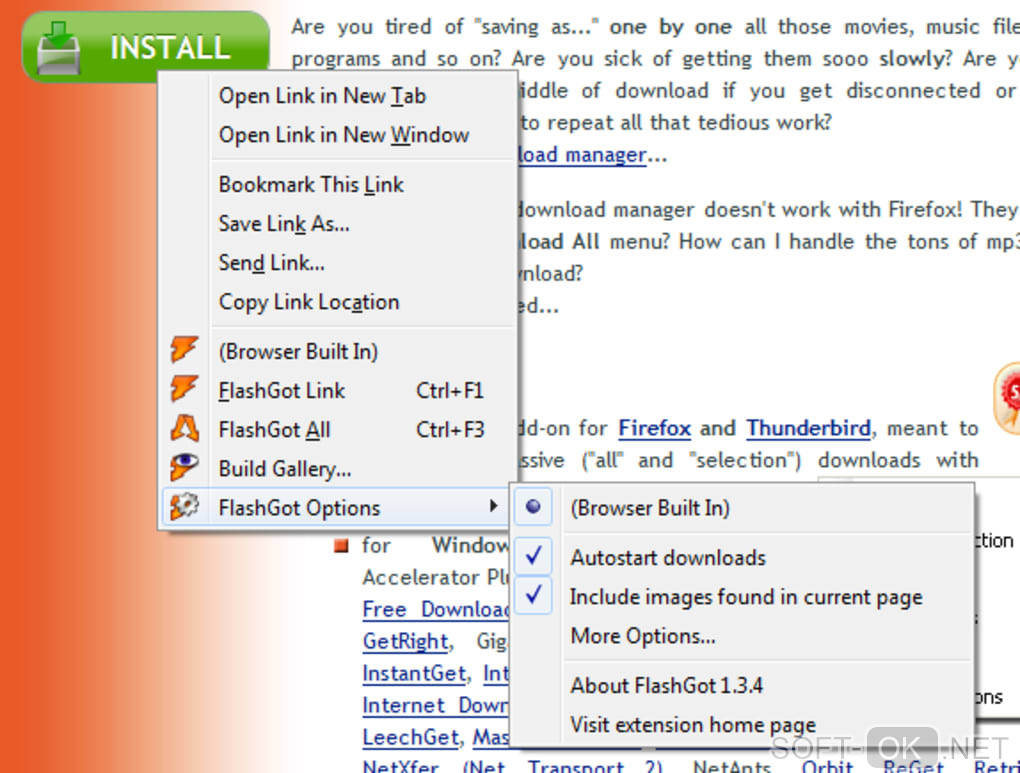Viewport: 1020px width, 773px height.
Task: Click the FlashGot Link lightning icon
Action: (184, 389)
